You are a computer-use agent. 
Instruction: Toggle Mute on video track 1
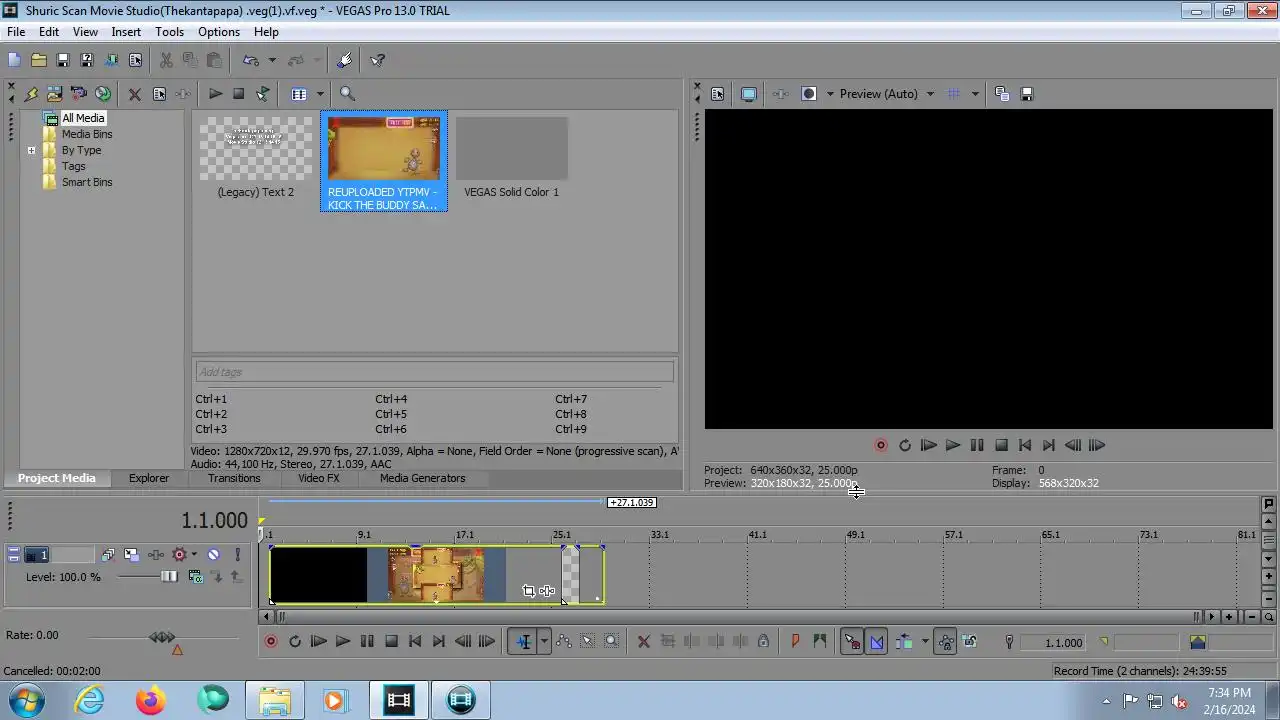[213, 554]
